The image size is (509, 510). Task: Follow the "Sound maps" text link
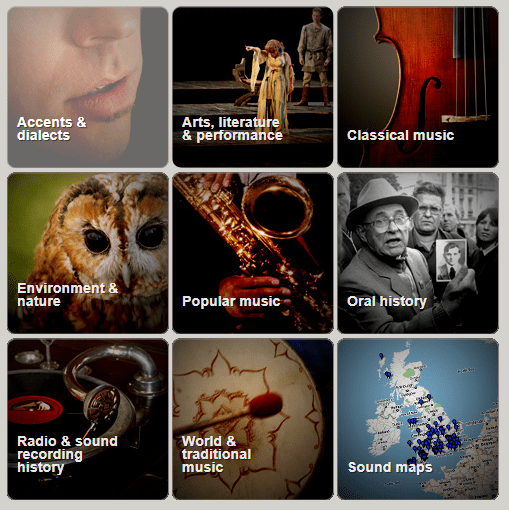pos(390,467)
